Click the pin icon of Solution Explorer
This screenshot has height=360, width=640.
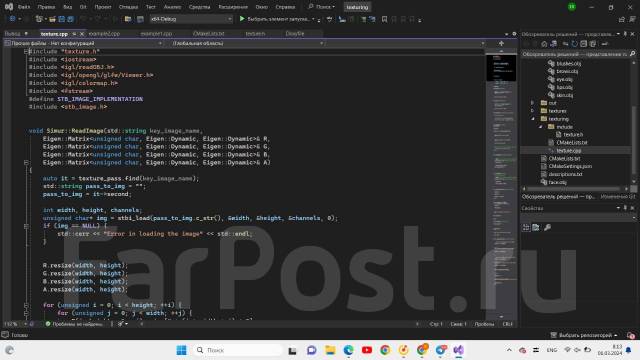[x=625, y=34]
